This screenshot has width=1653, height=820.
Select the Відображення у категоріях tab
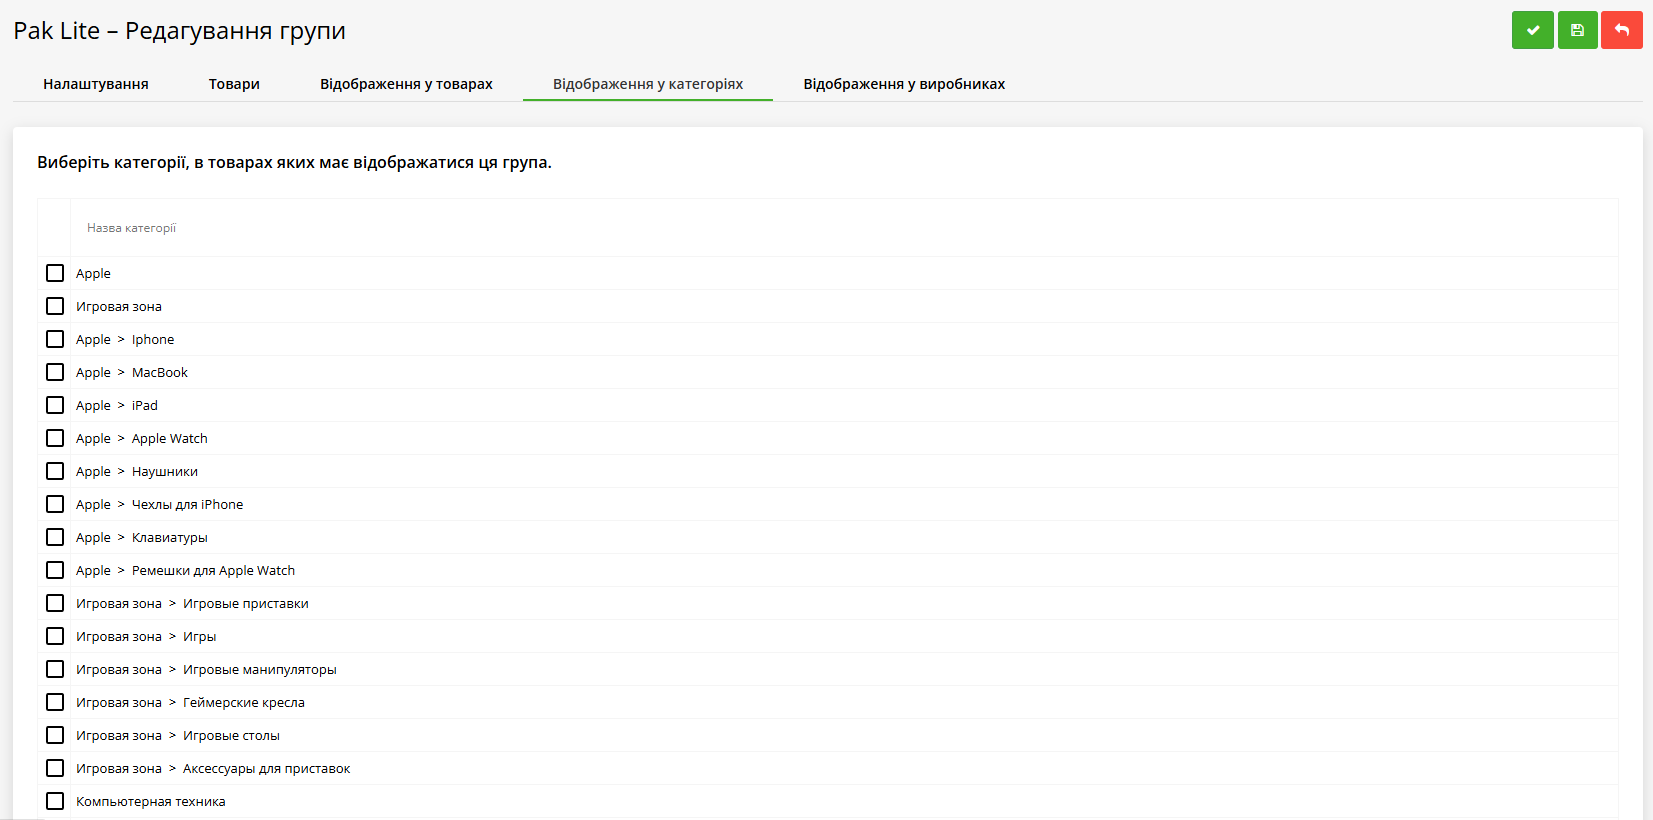[x=647, y=84]
